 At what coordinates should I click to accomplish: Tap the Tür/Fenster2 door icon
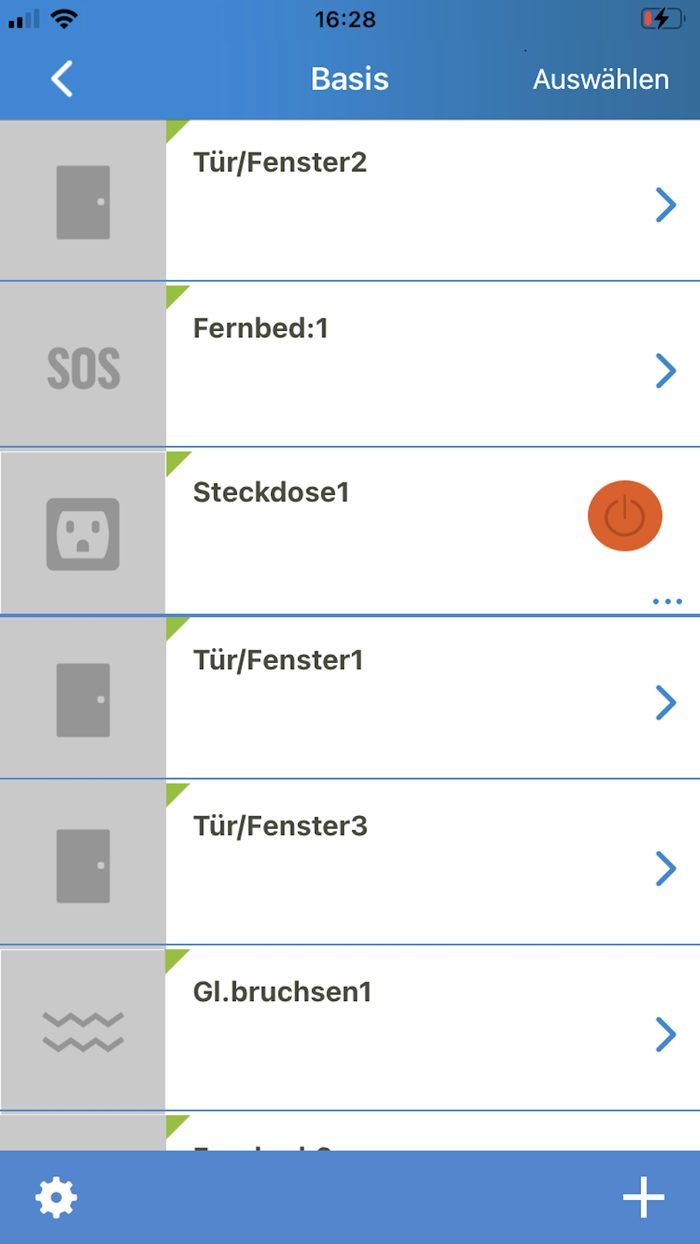tap(83, 202)
